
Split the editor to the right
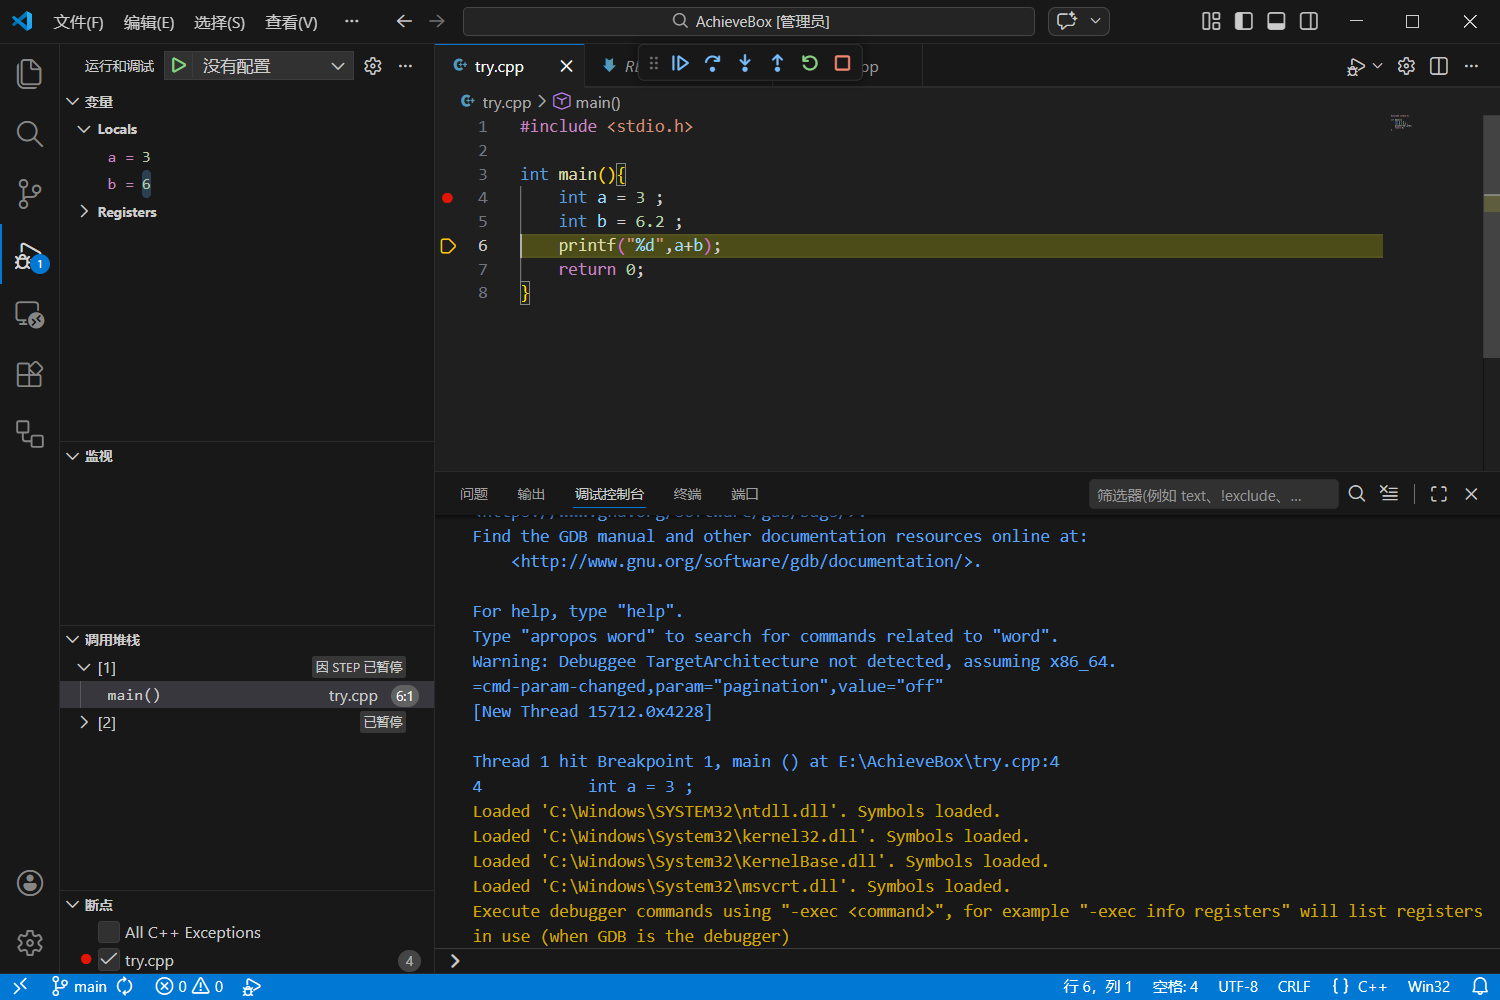[x=1439, y=66]
